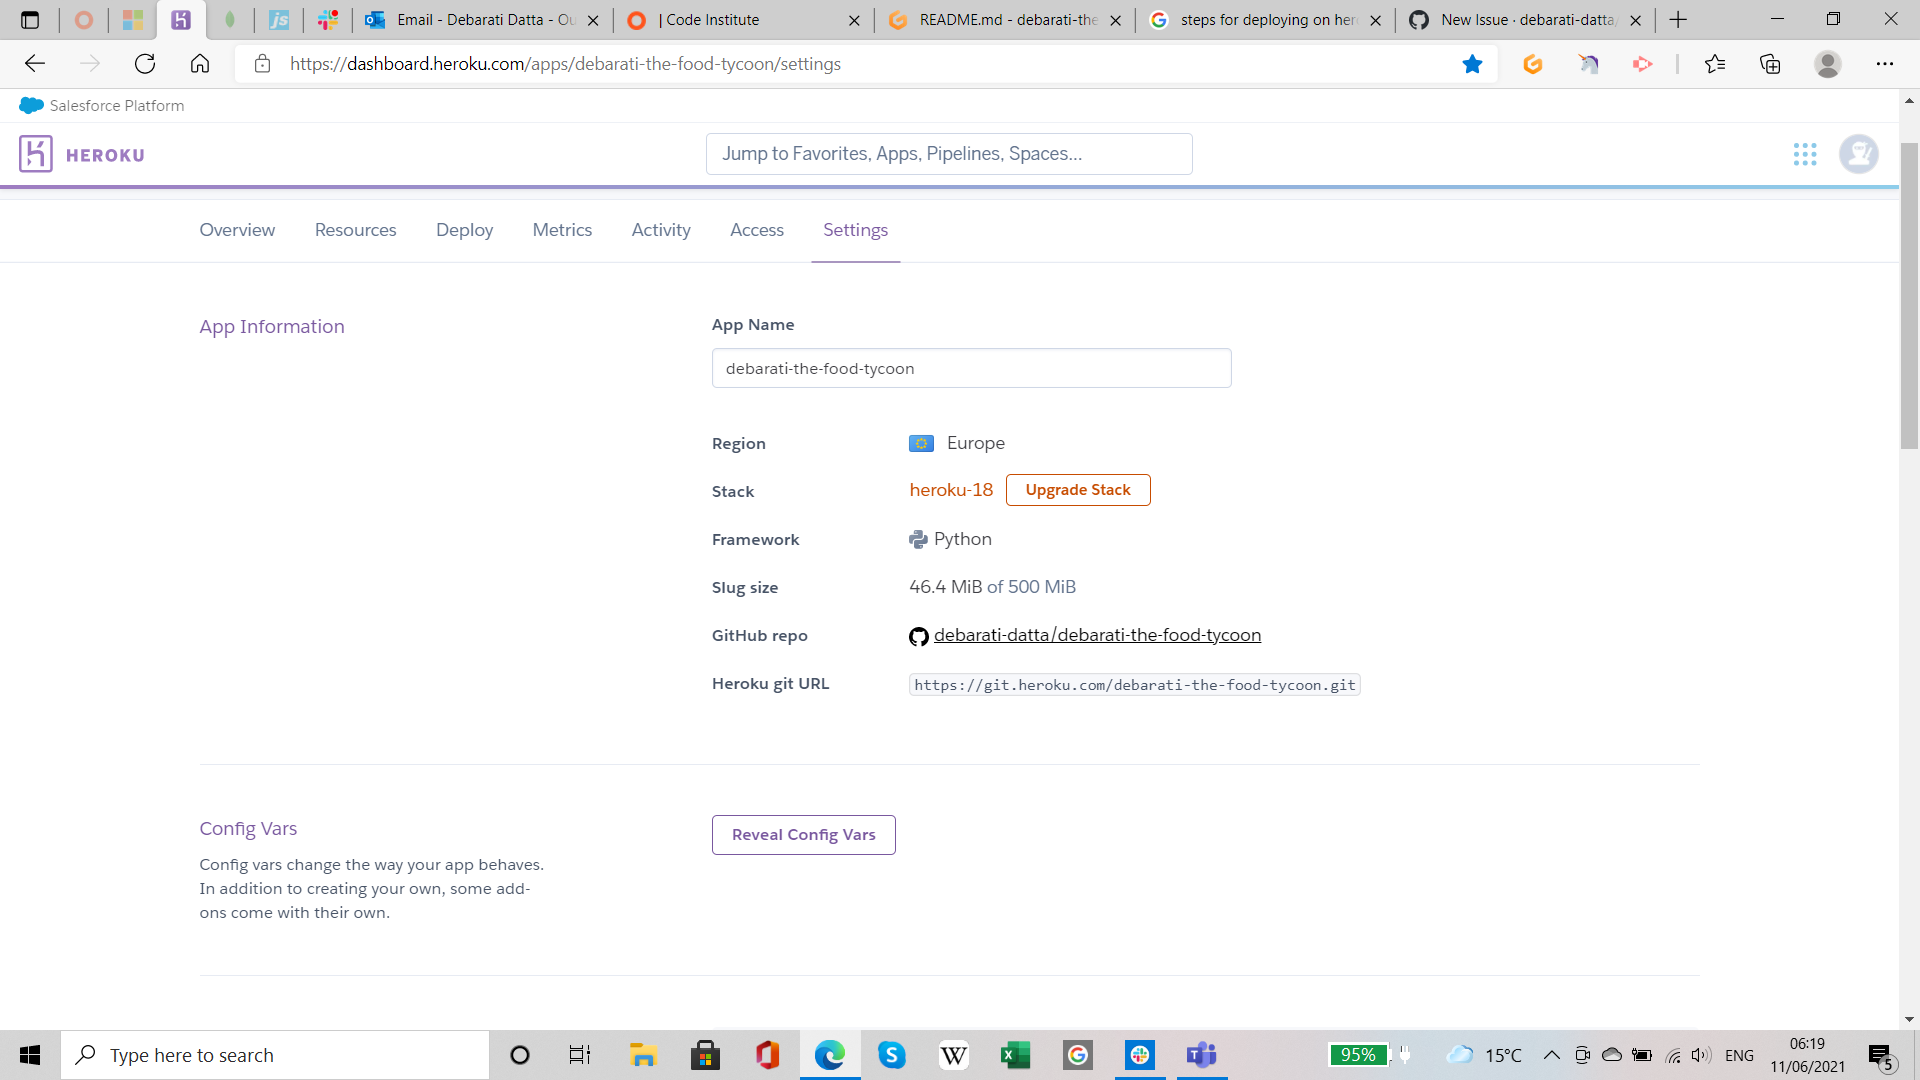Viewport: 1920px width, 1080px height.
Task: Click the GitHub octocat repo icon
Action: [x=918, y=636]
